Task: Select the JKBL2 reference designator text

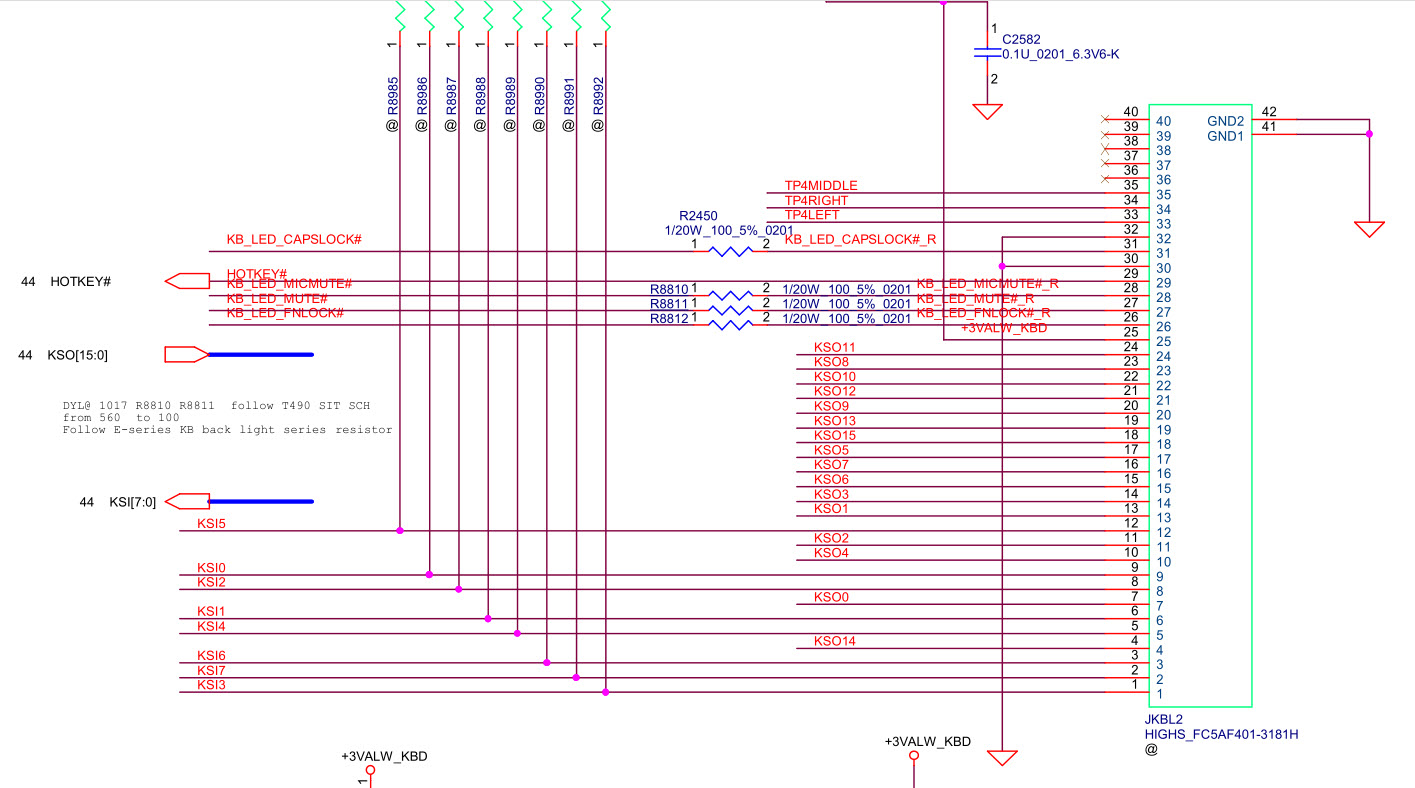Action: click(x=1164, y=719)
